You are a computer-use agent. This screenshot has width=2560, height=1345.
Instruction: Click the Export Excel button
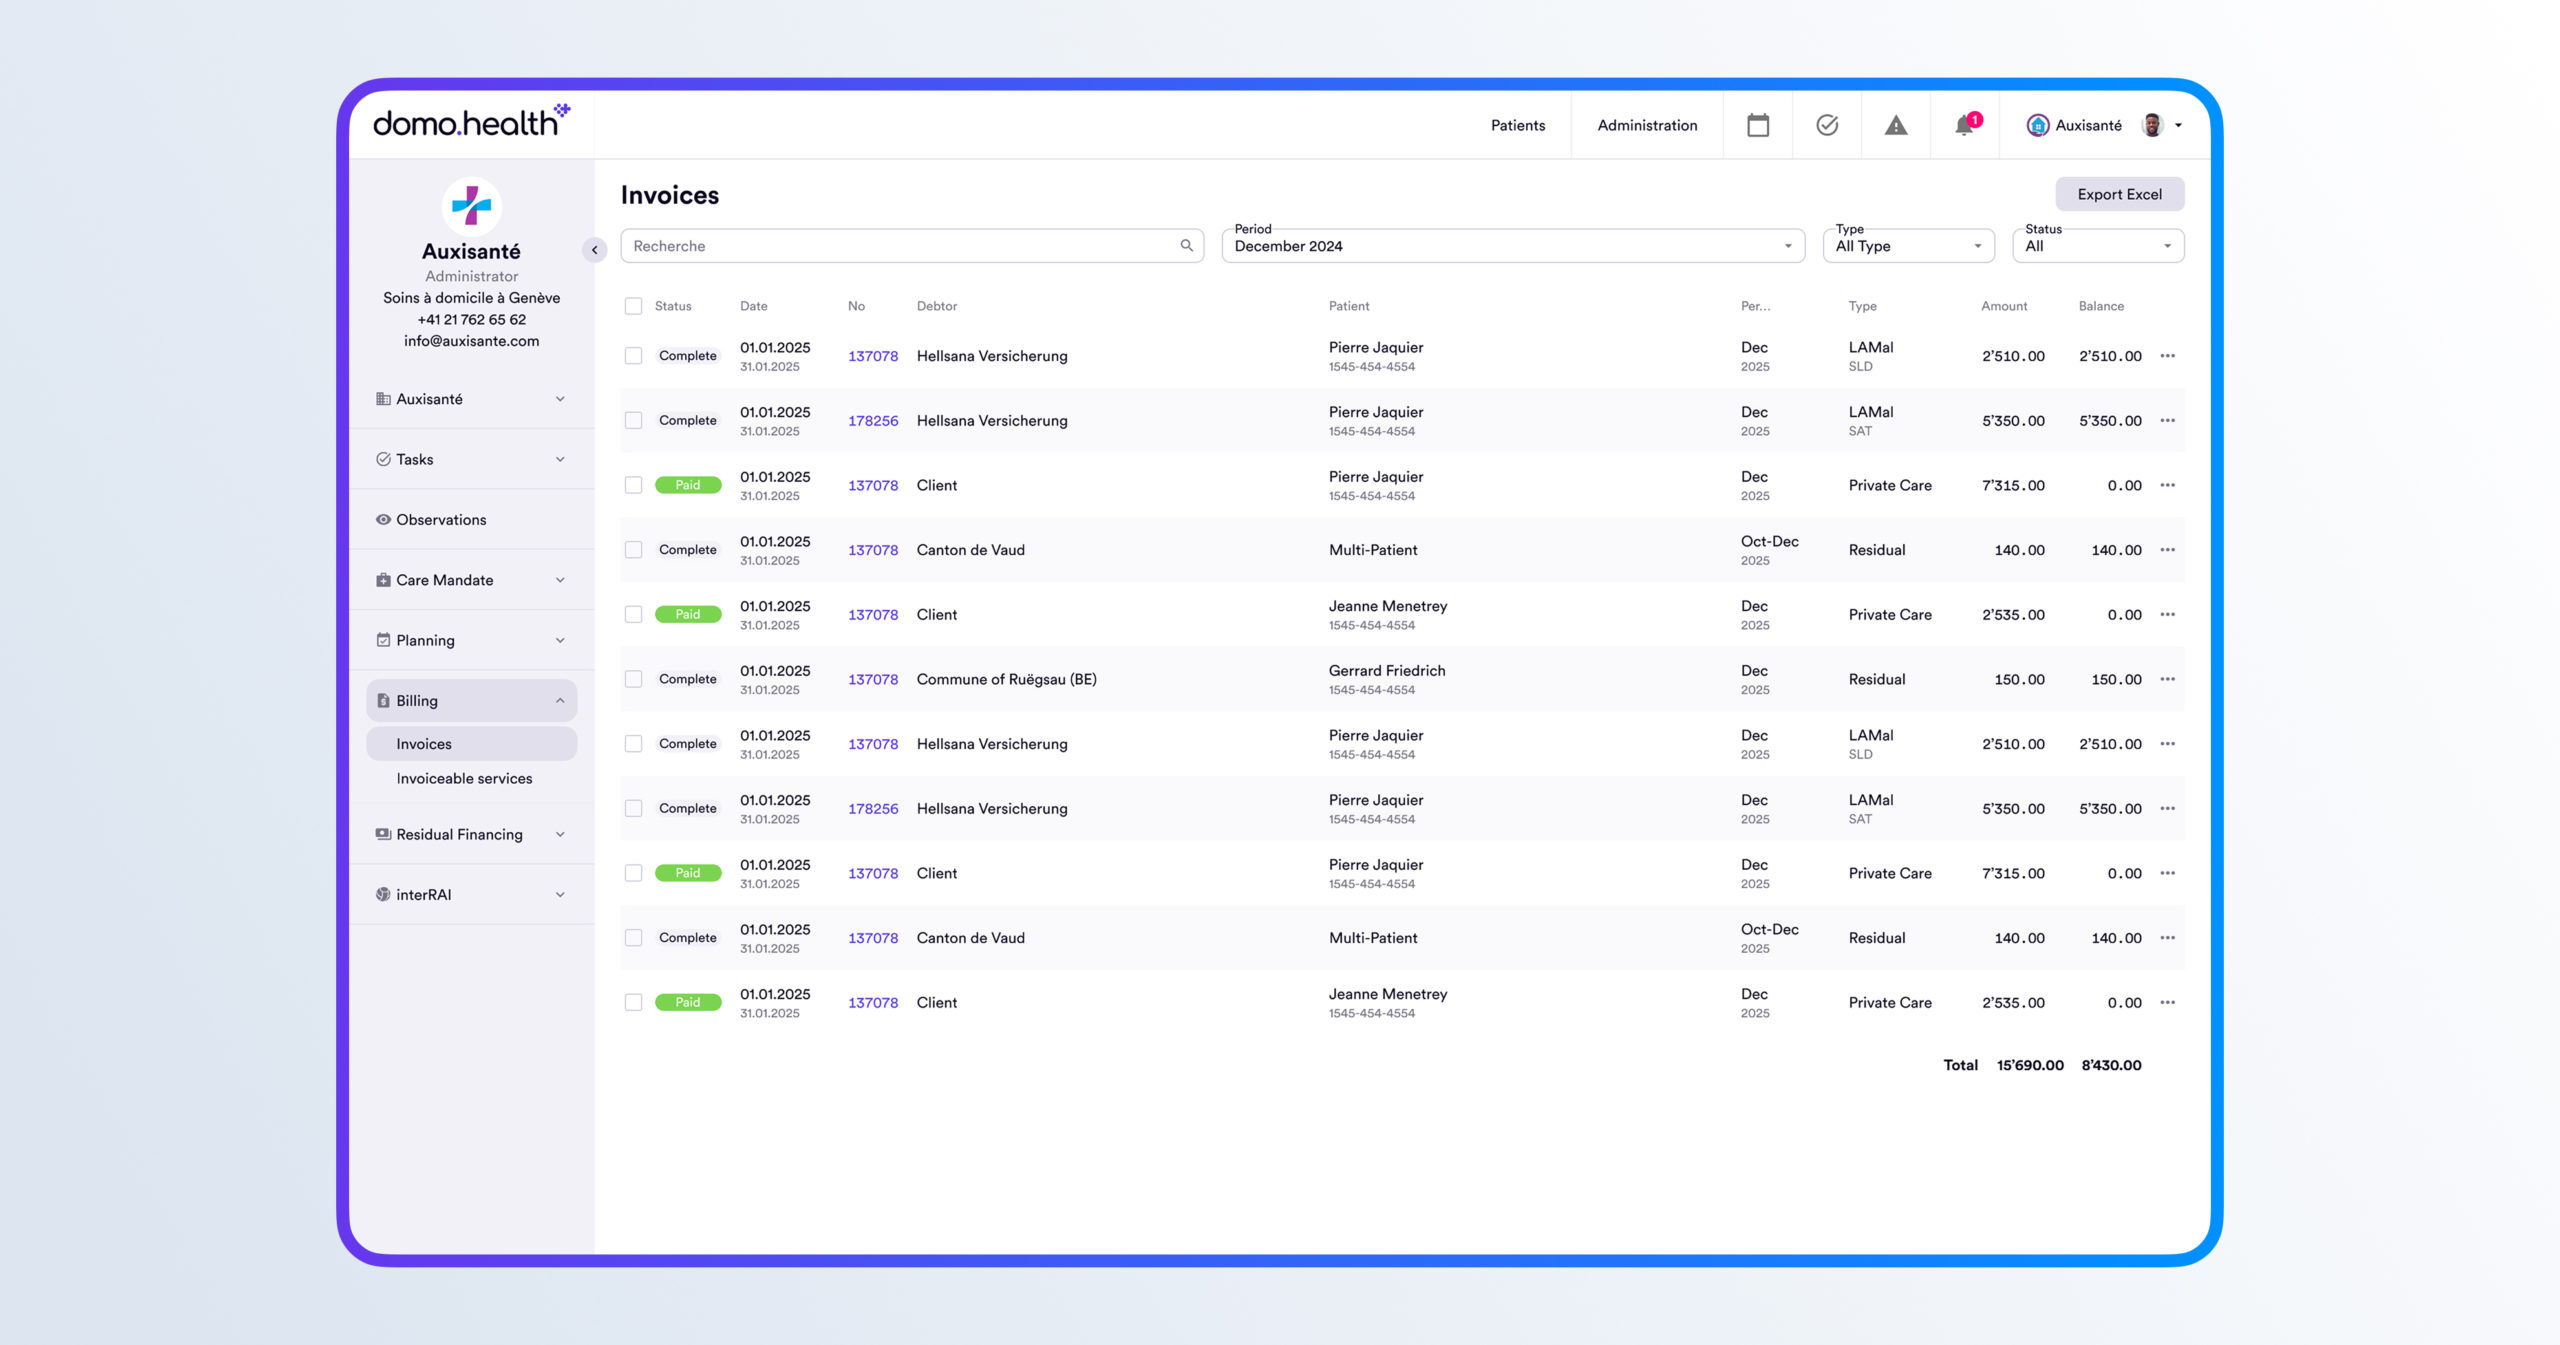point(2118,194)
